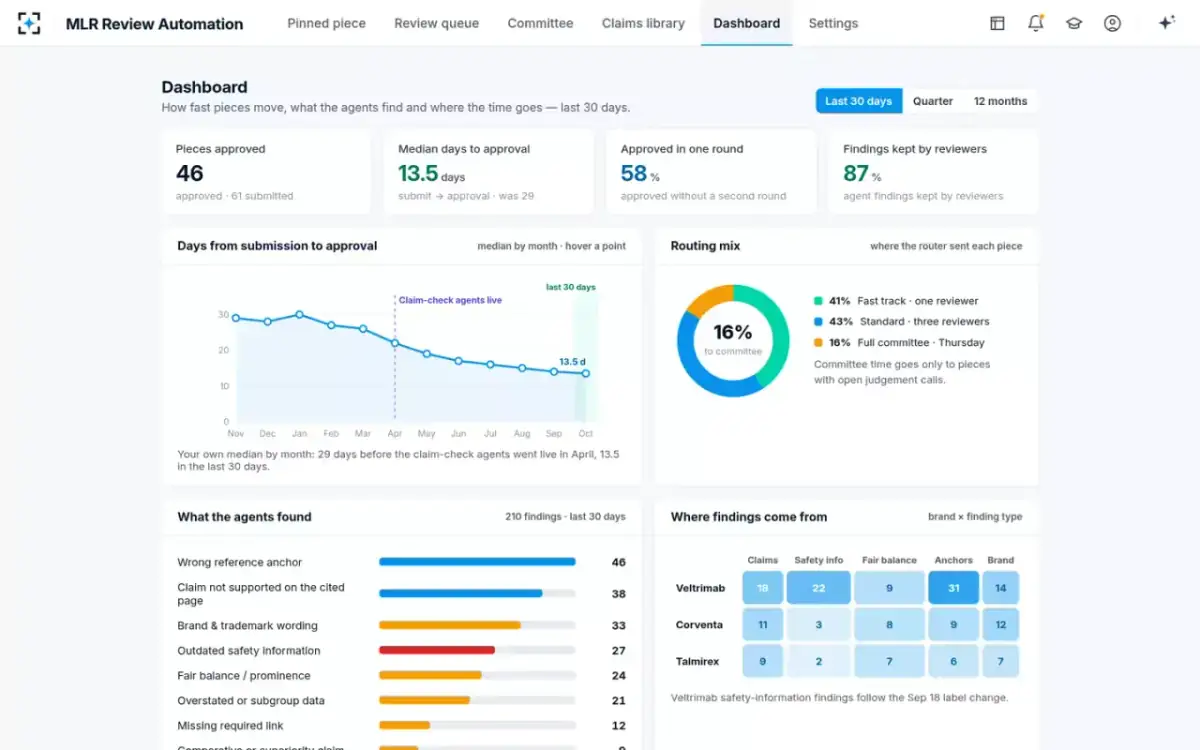The width and height of the screenshot is (1200, 750).
Task: Click the Apr data point on chart
Action: coord(395,343)
